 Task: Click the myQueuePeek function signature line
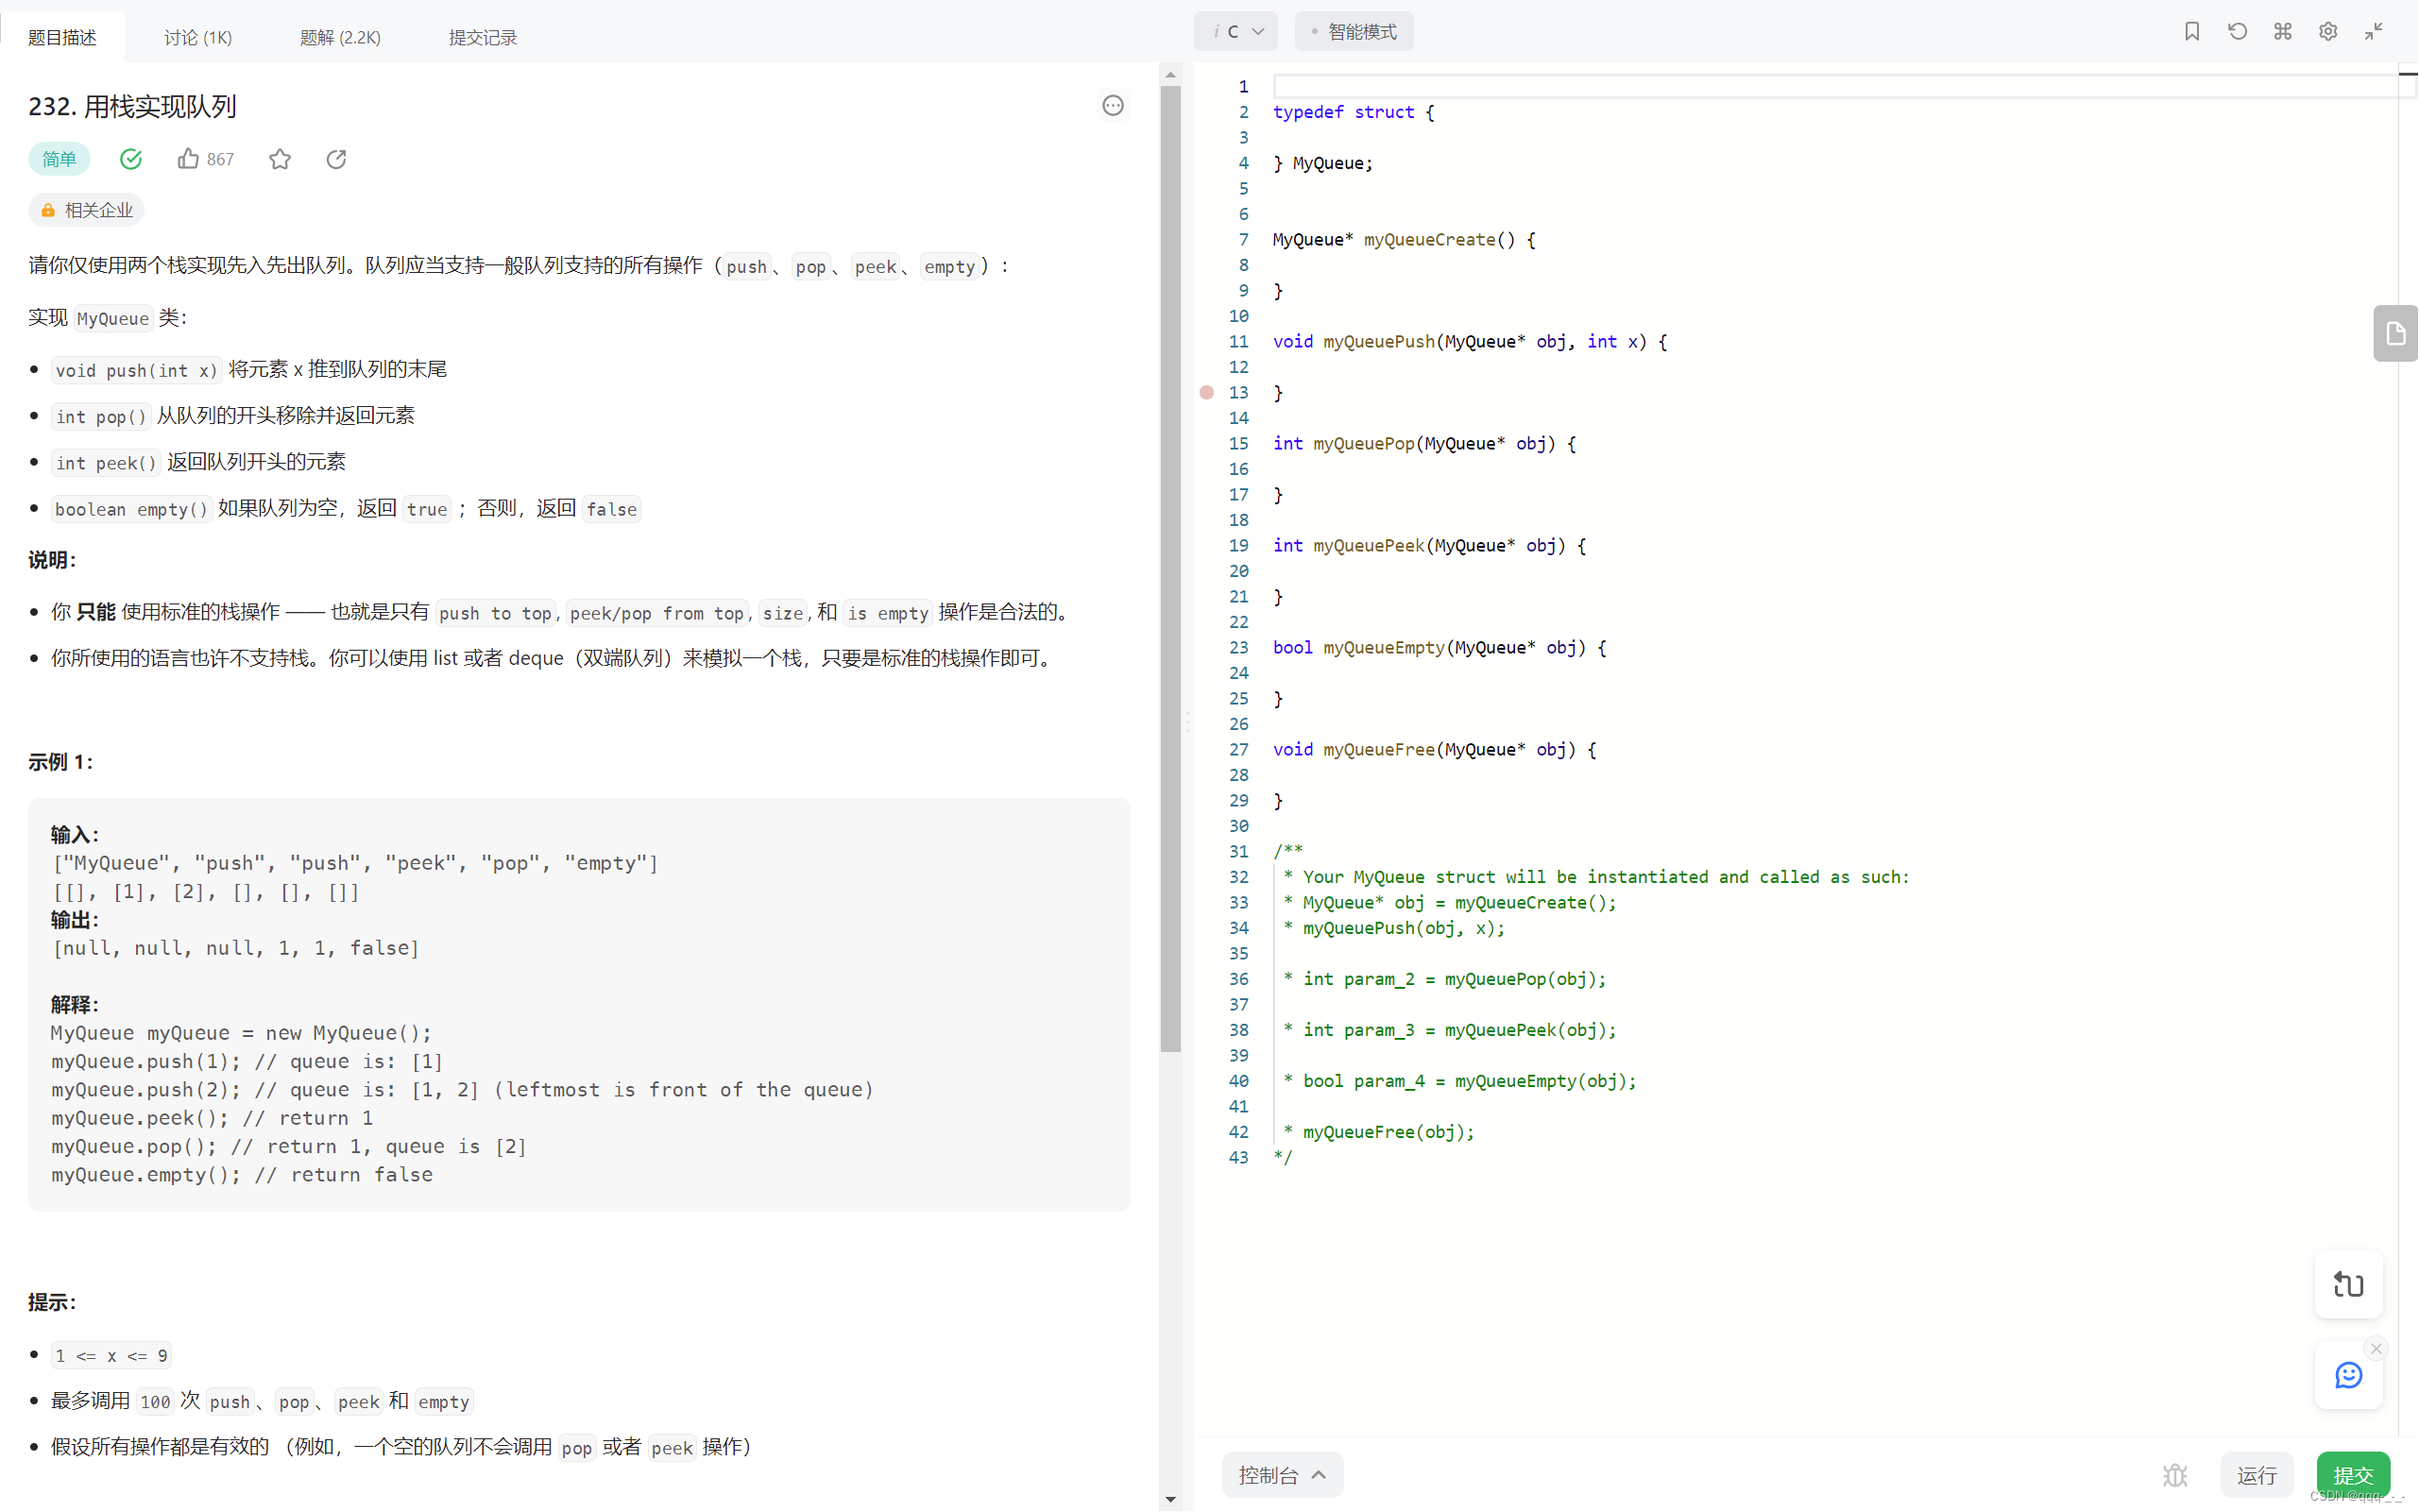pyautogui.click(x=1429, y=546)
